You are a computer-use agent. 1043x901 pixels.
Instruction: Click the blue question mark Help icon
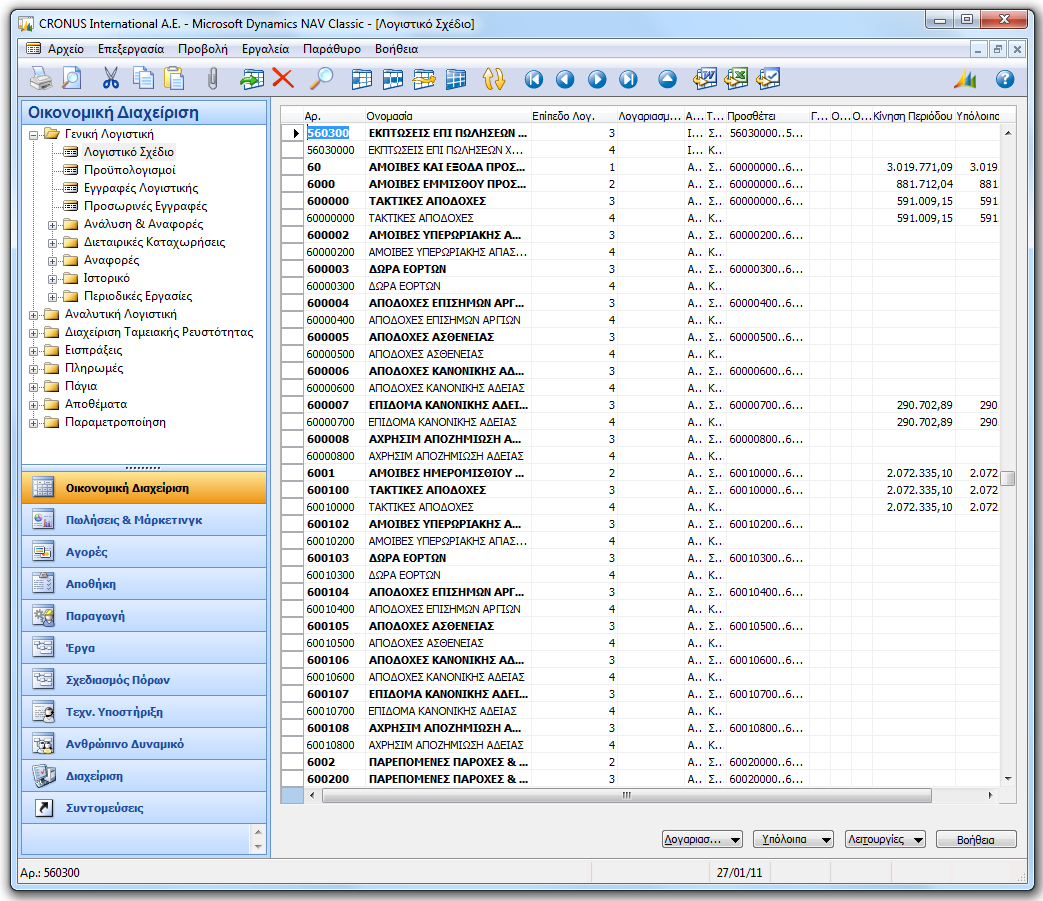[1005, 80]
